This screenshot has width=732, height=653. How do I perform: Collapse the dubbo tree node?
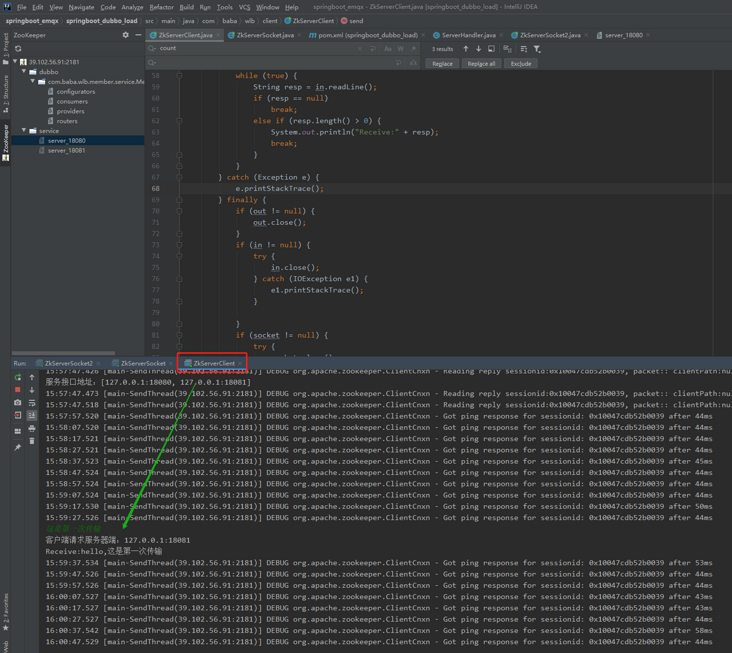tap(24, 72)
